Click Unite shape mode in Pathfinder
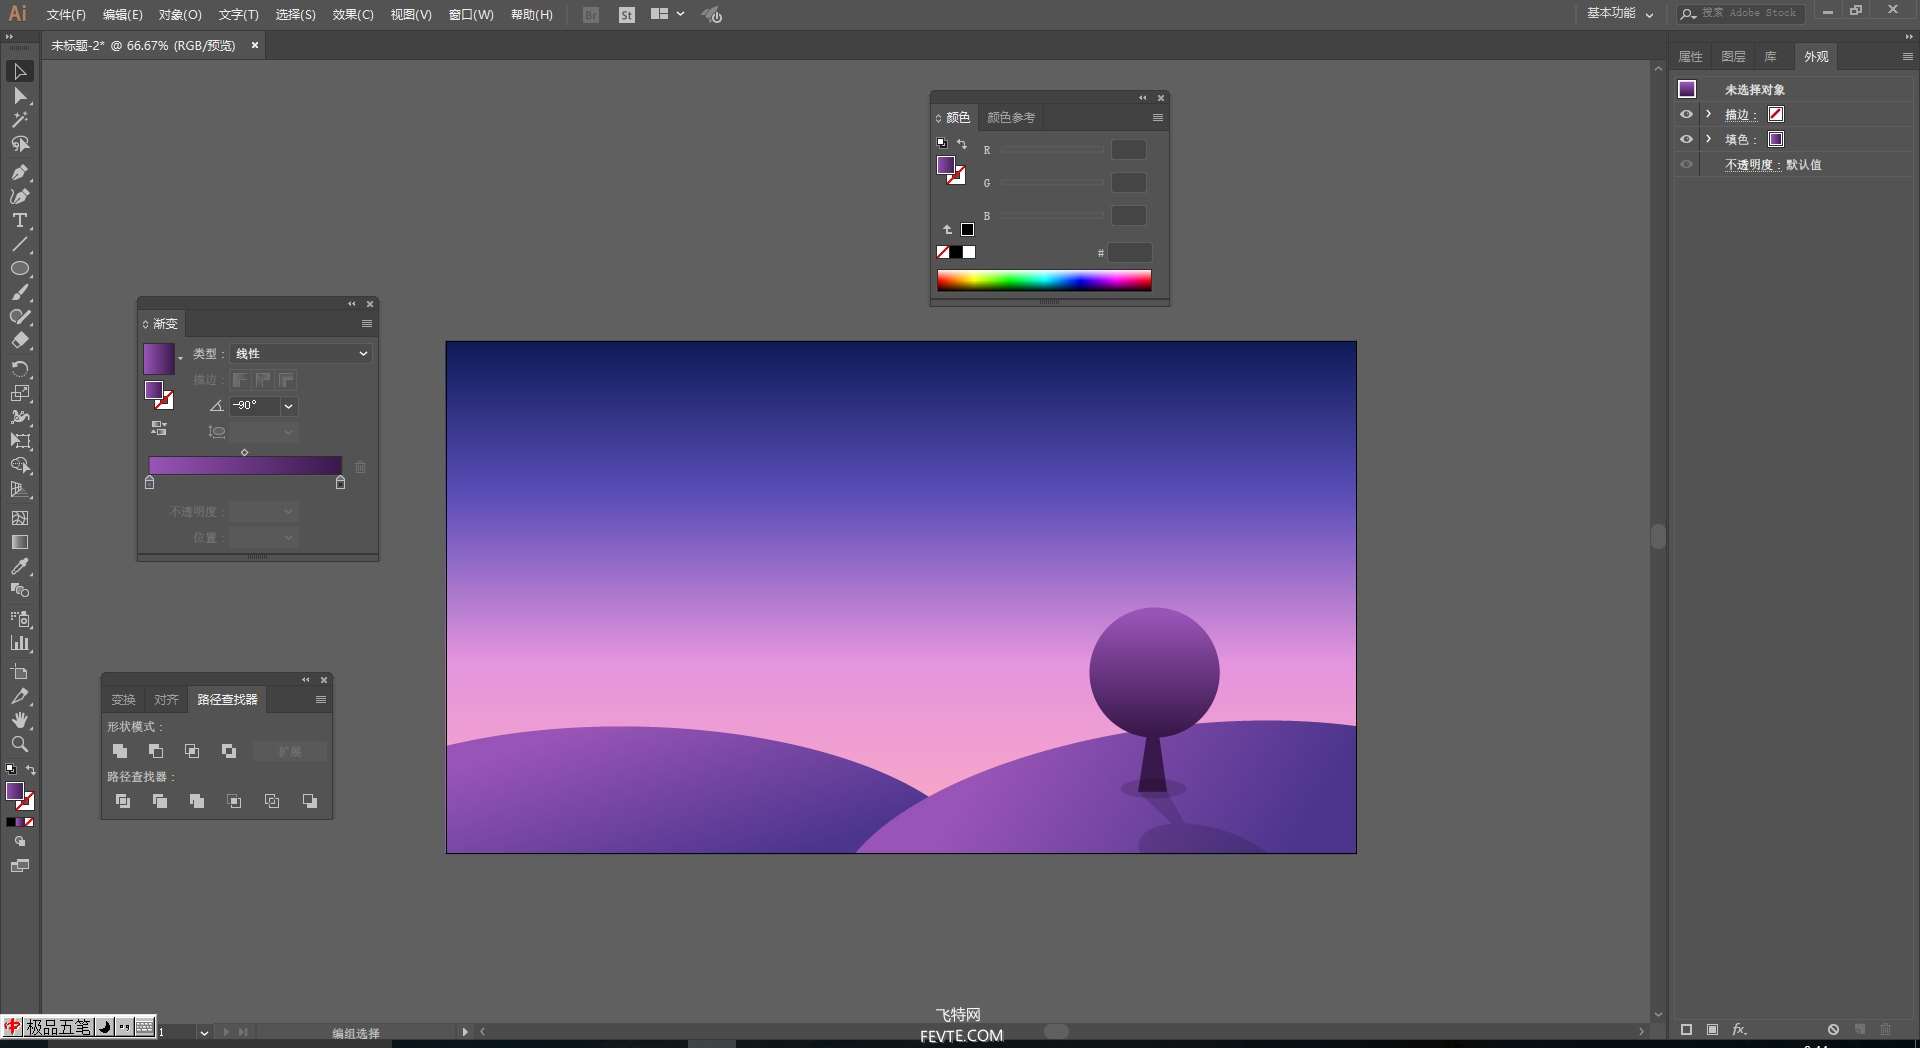 coord(120,751)
